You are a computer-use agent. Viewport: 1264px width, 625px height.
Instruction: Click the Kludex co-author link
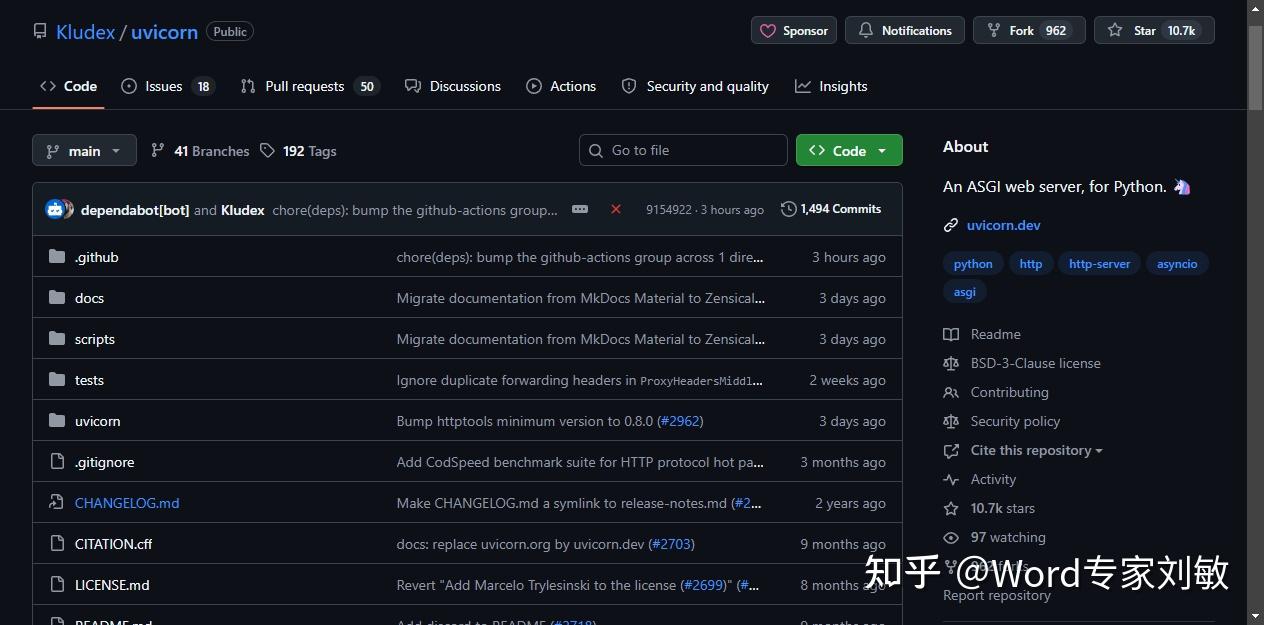[x=242, y=210]
